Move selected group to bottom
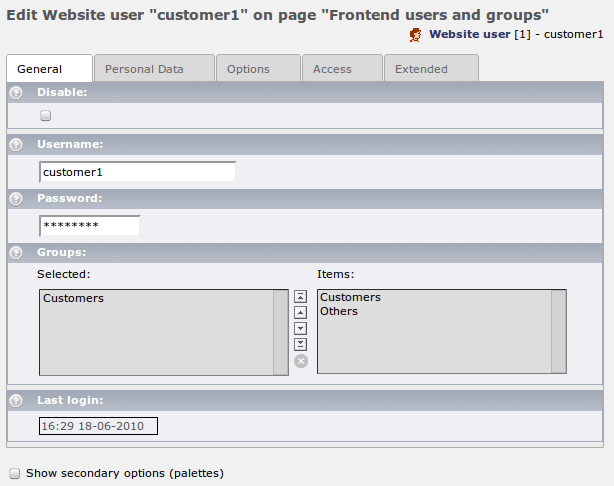Screen dimensions: 614x486 pyautogui.click(x=300, y=344)
